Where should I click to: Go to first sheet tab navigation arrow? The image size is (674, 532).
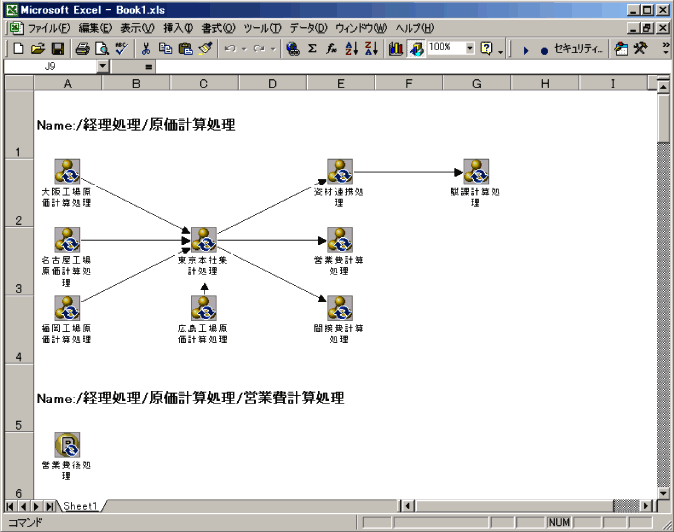(x=11, y=506)
